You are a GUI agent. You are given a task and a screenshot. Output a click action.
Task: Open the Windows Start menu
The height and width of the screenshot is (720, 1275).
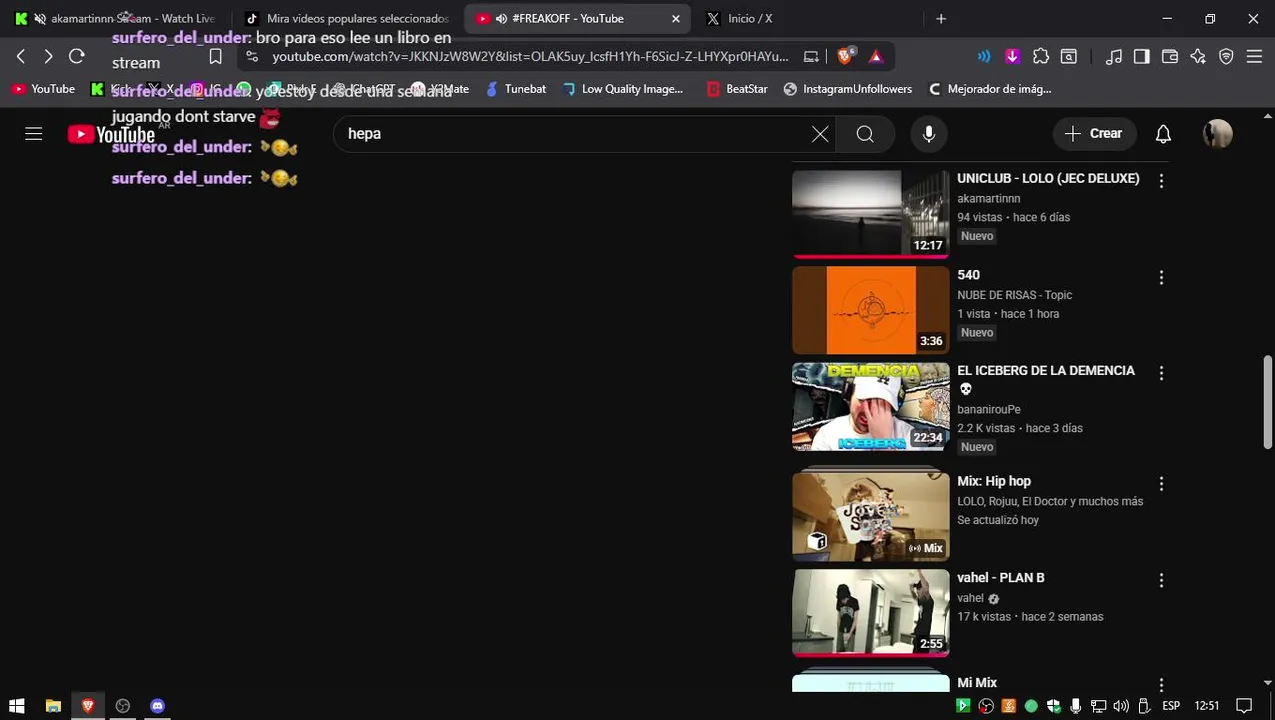point(17,706)
